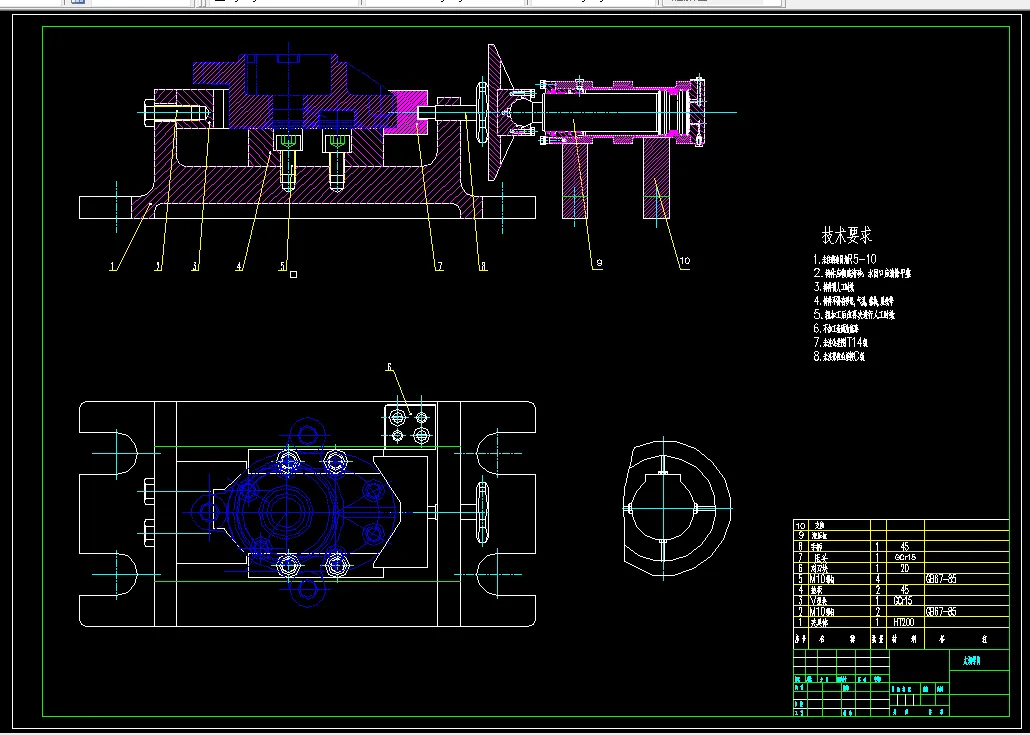Select HT200 material cell in parts list
The width and height of the screenshot is (1030, 735).
point(904,622)
